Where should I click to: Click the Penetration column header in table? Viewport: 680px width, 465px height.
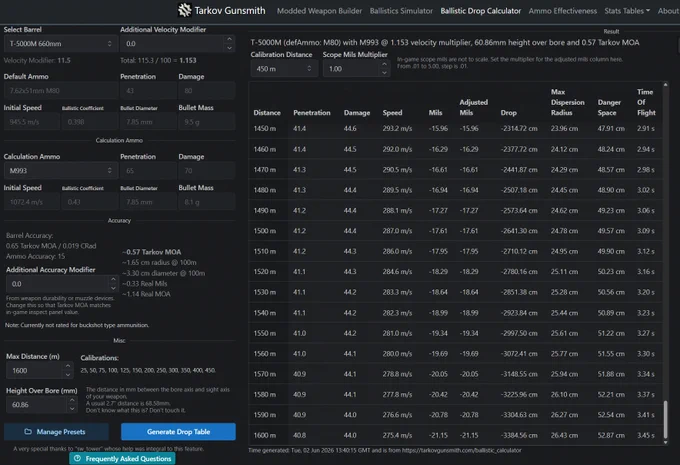(312, 113)
